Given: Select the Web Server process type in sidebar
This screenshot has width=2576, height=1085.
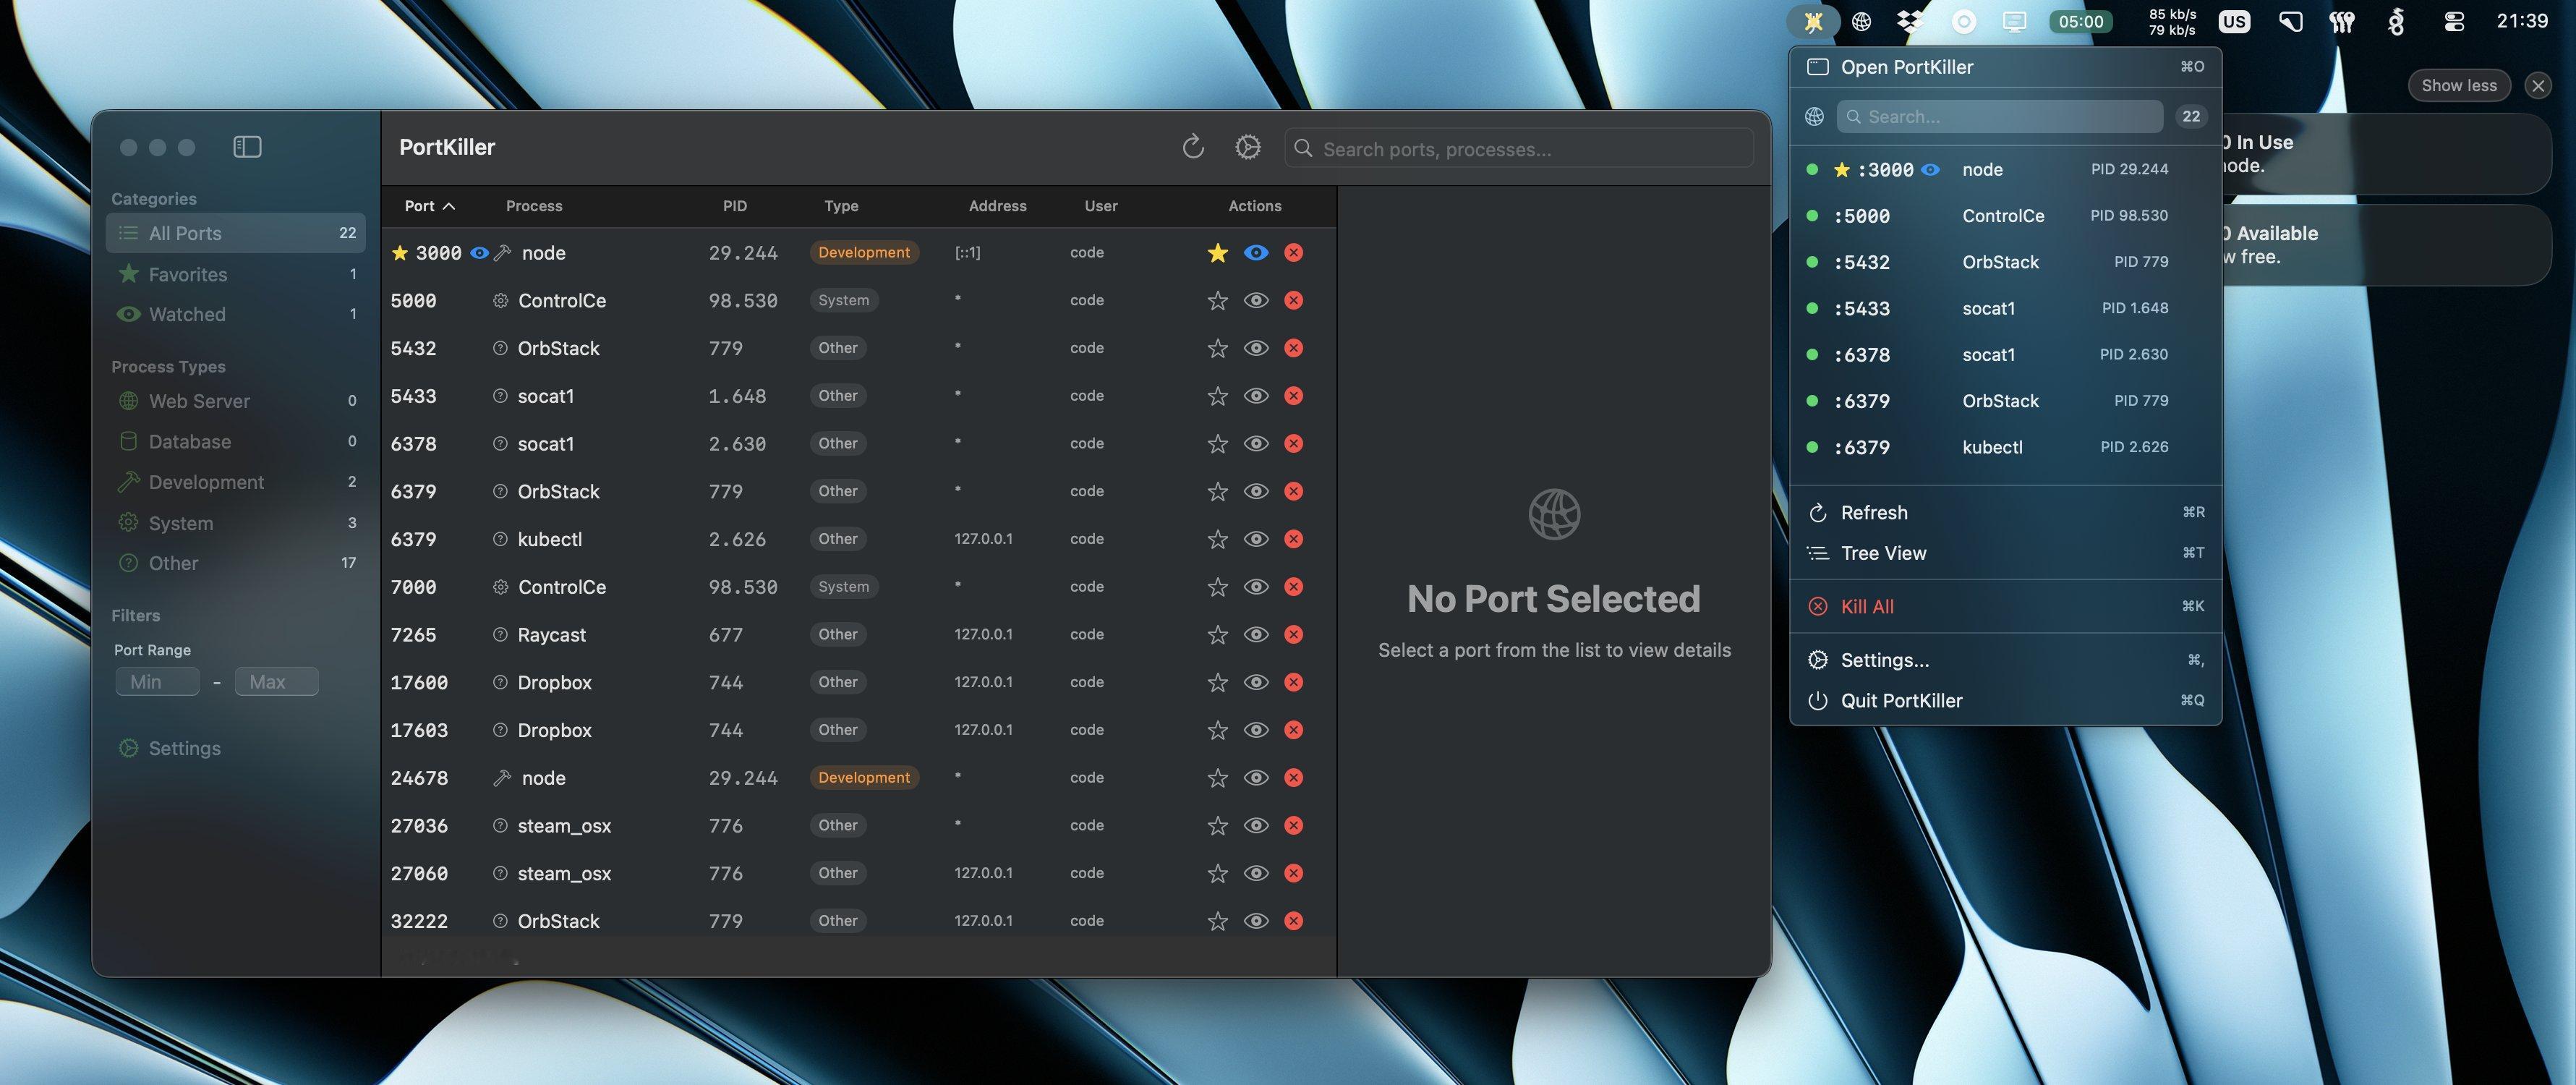Looking at the screenshot, I should click(x=199, y=400).
